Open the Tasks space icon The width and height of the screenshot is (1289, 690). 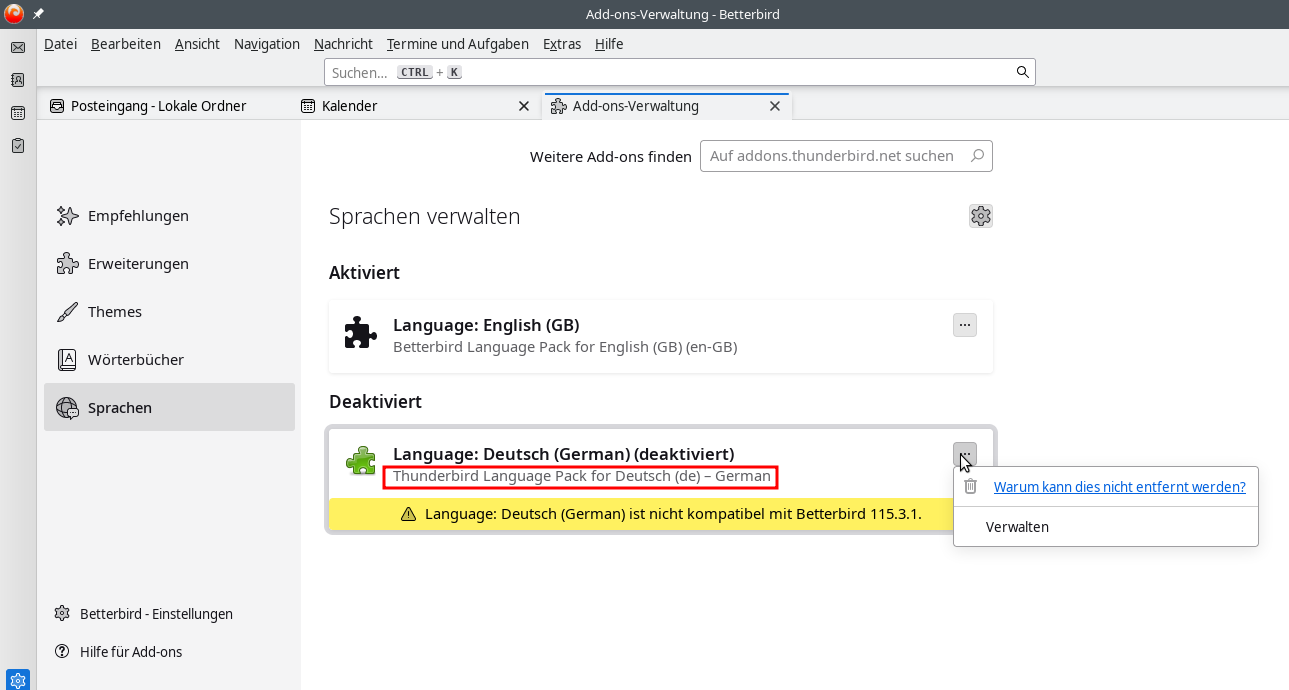tap(18, 146)
